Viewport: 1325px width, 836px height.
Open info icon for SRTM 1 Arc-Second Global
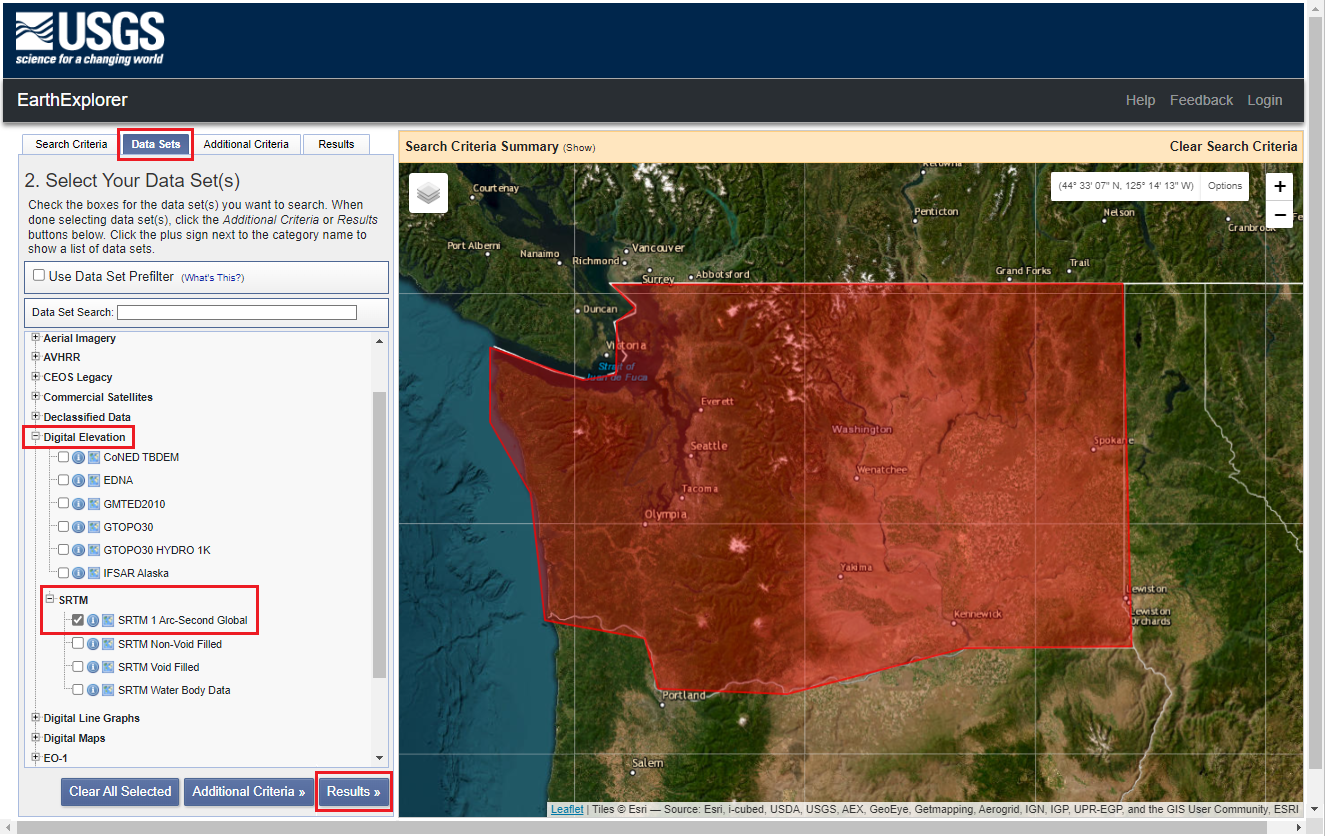(93, 620)
